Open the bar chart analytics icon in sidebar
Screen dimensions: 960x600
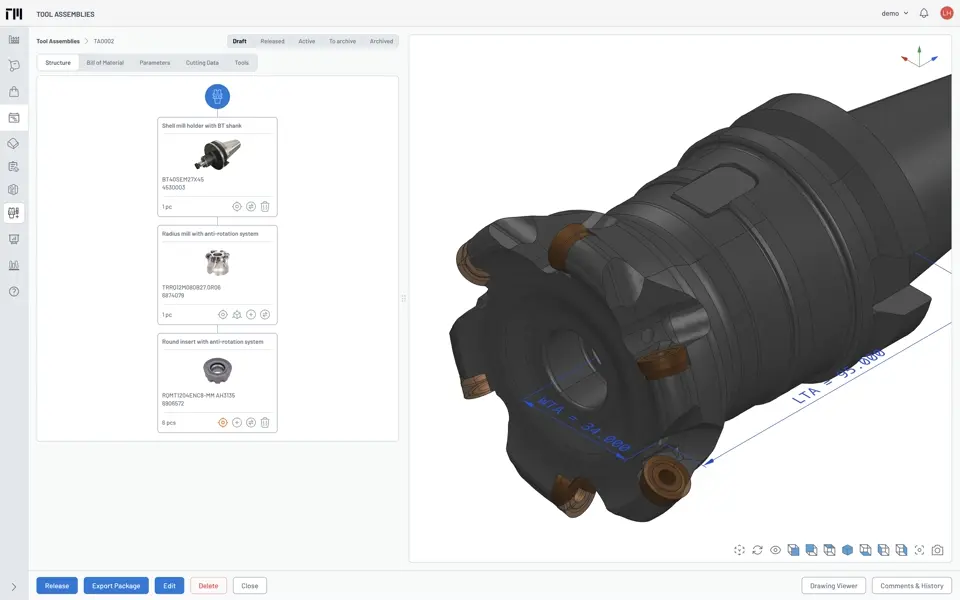13,265
